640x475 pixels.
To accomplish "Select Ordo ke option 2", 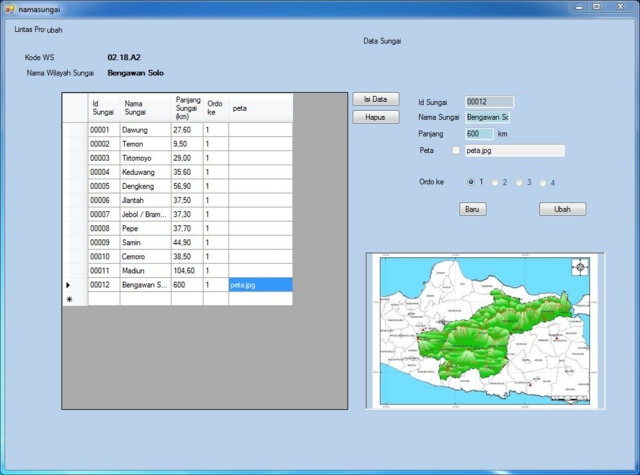I will tap(496, 182).
